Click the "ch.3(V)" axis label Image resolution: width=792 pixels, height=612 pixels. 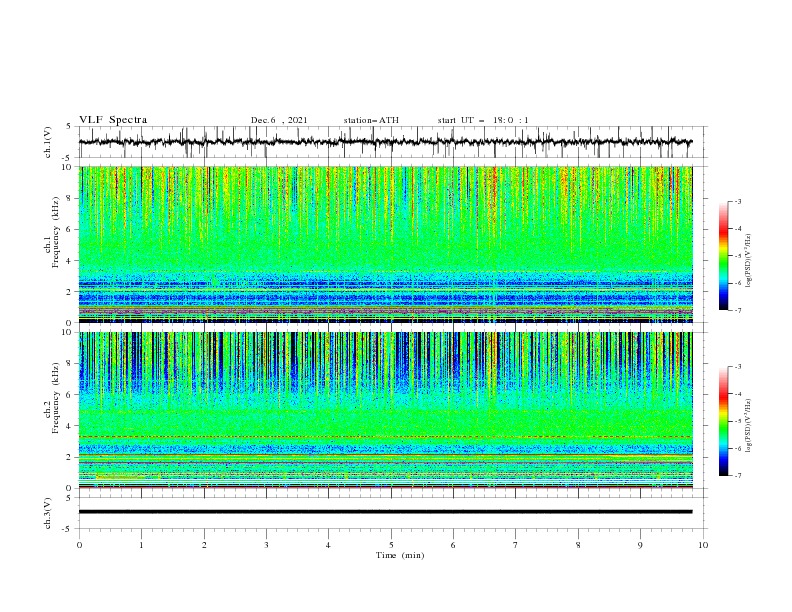(x=48, y=513)
